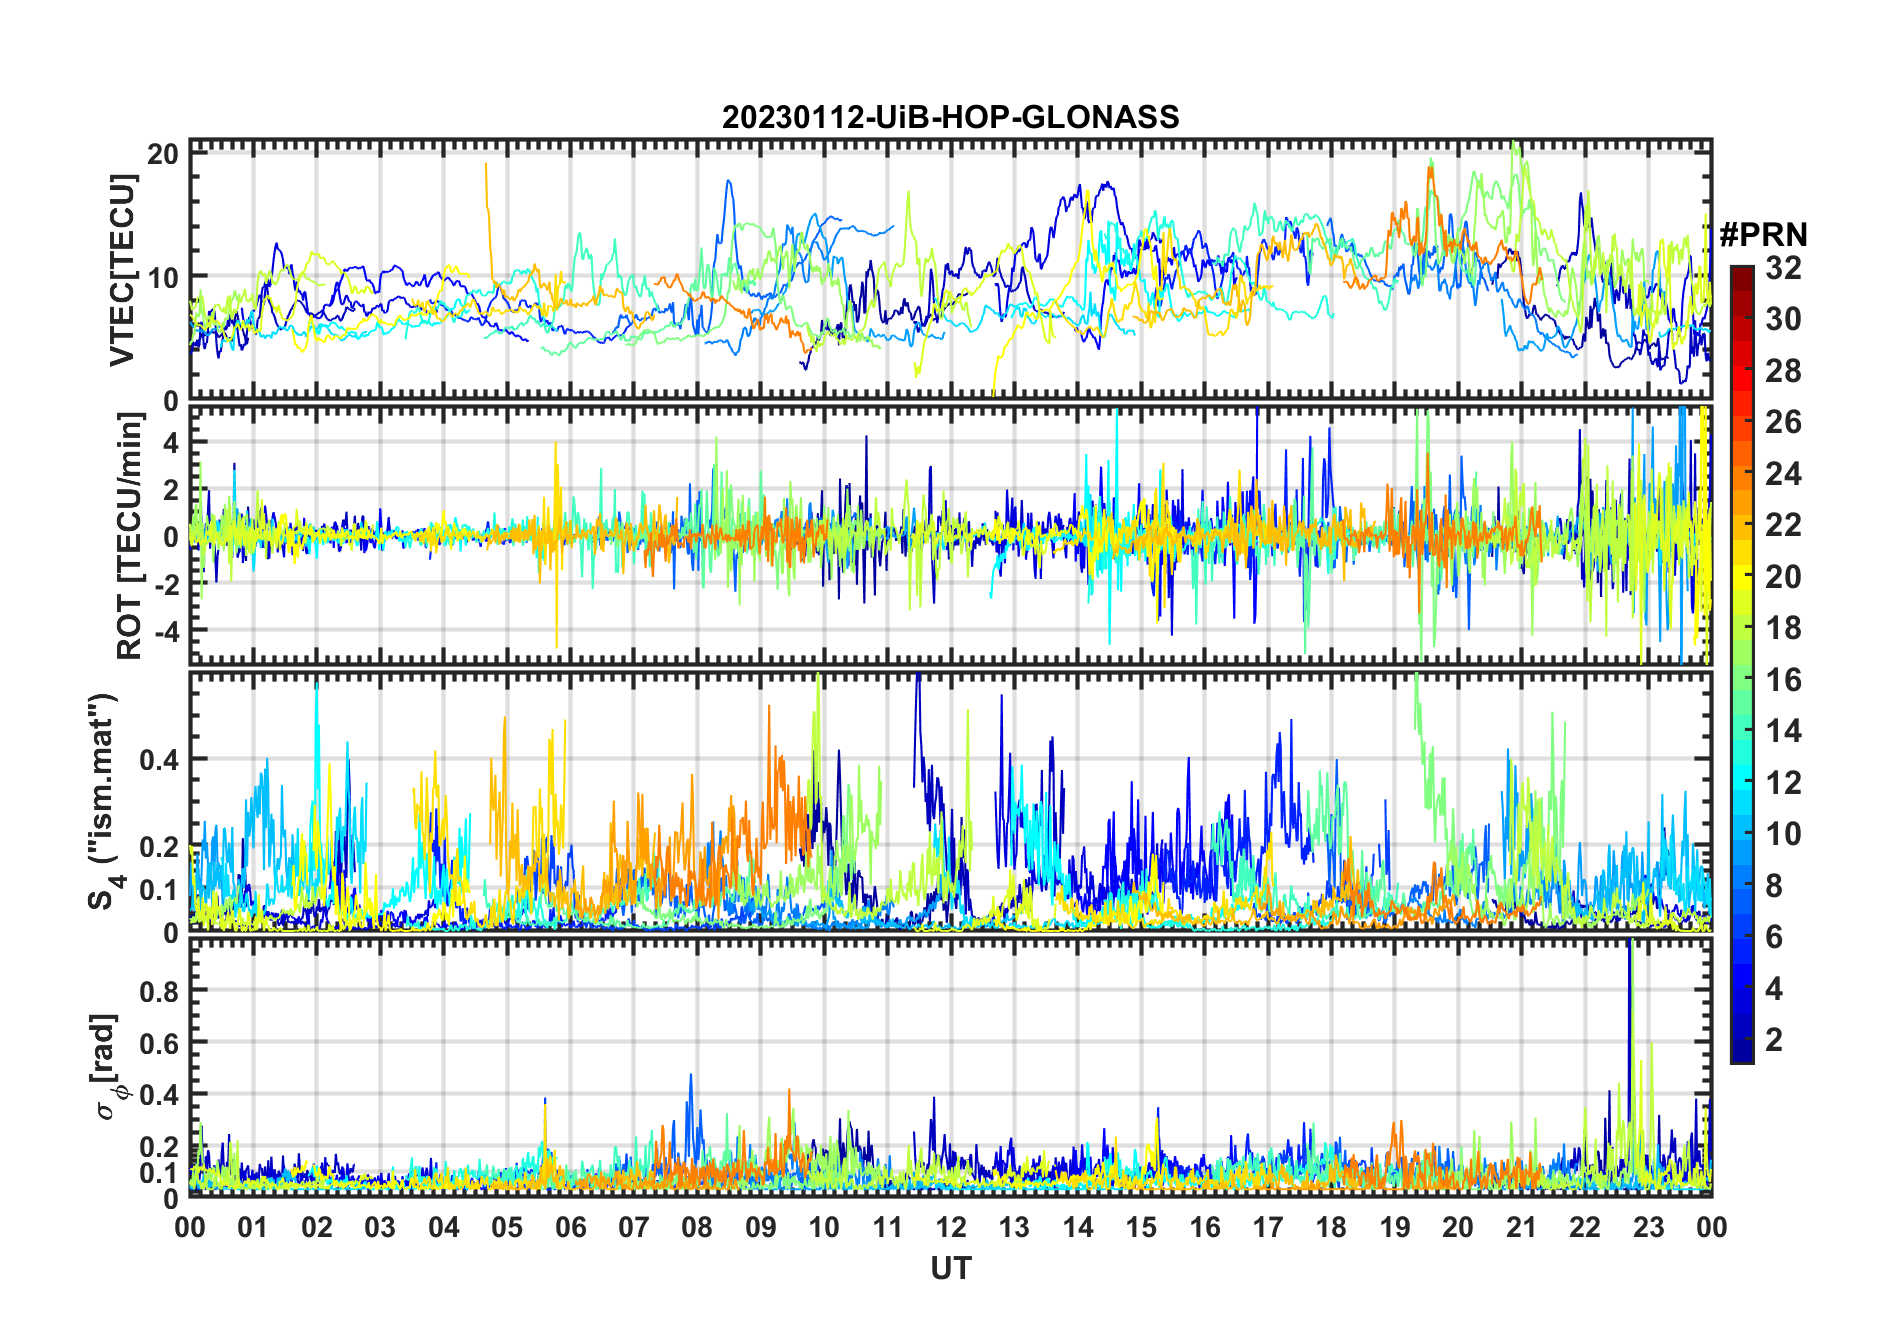Click the plot title 20230112-UiB-HOP-GLONASS

[950, 117]
